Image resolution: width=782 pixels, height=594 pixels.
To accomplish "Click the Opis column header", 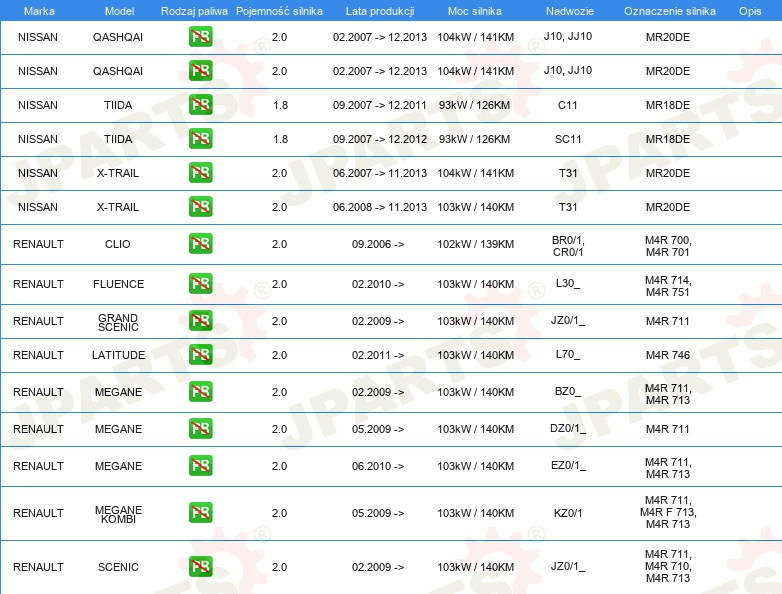I will 749,11.
